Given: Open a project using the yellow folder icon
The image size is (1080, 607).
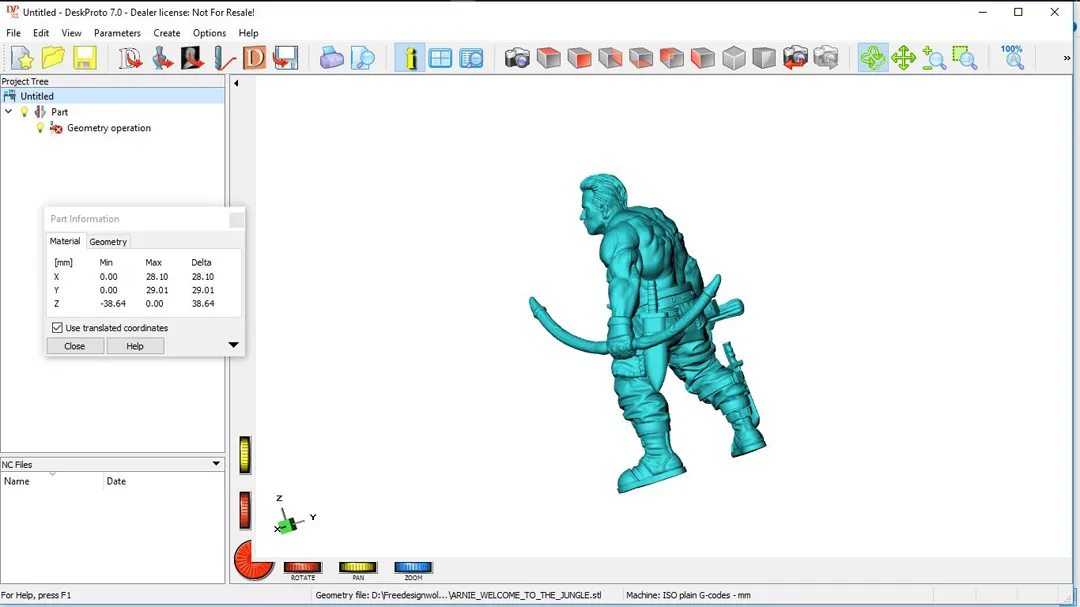Looking at the screenshot, I should [53, 58].
